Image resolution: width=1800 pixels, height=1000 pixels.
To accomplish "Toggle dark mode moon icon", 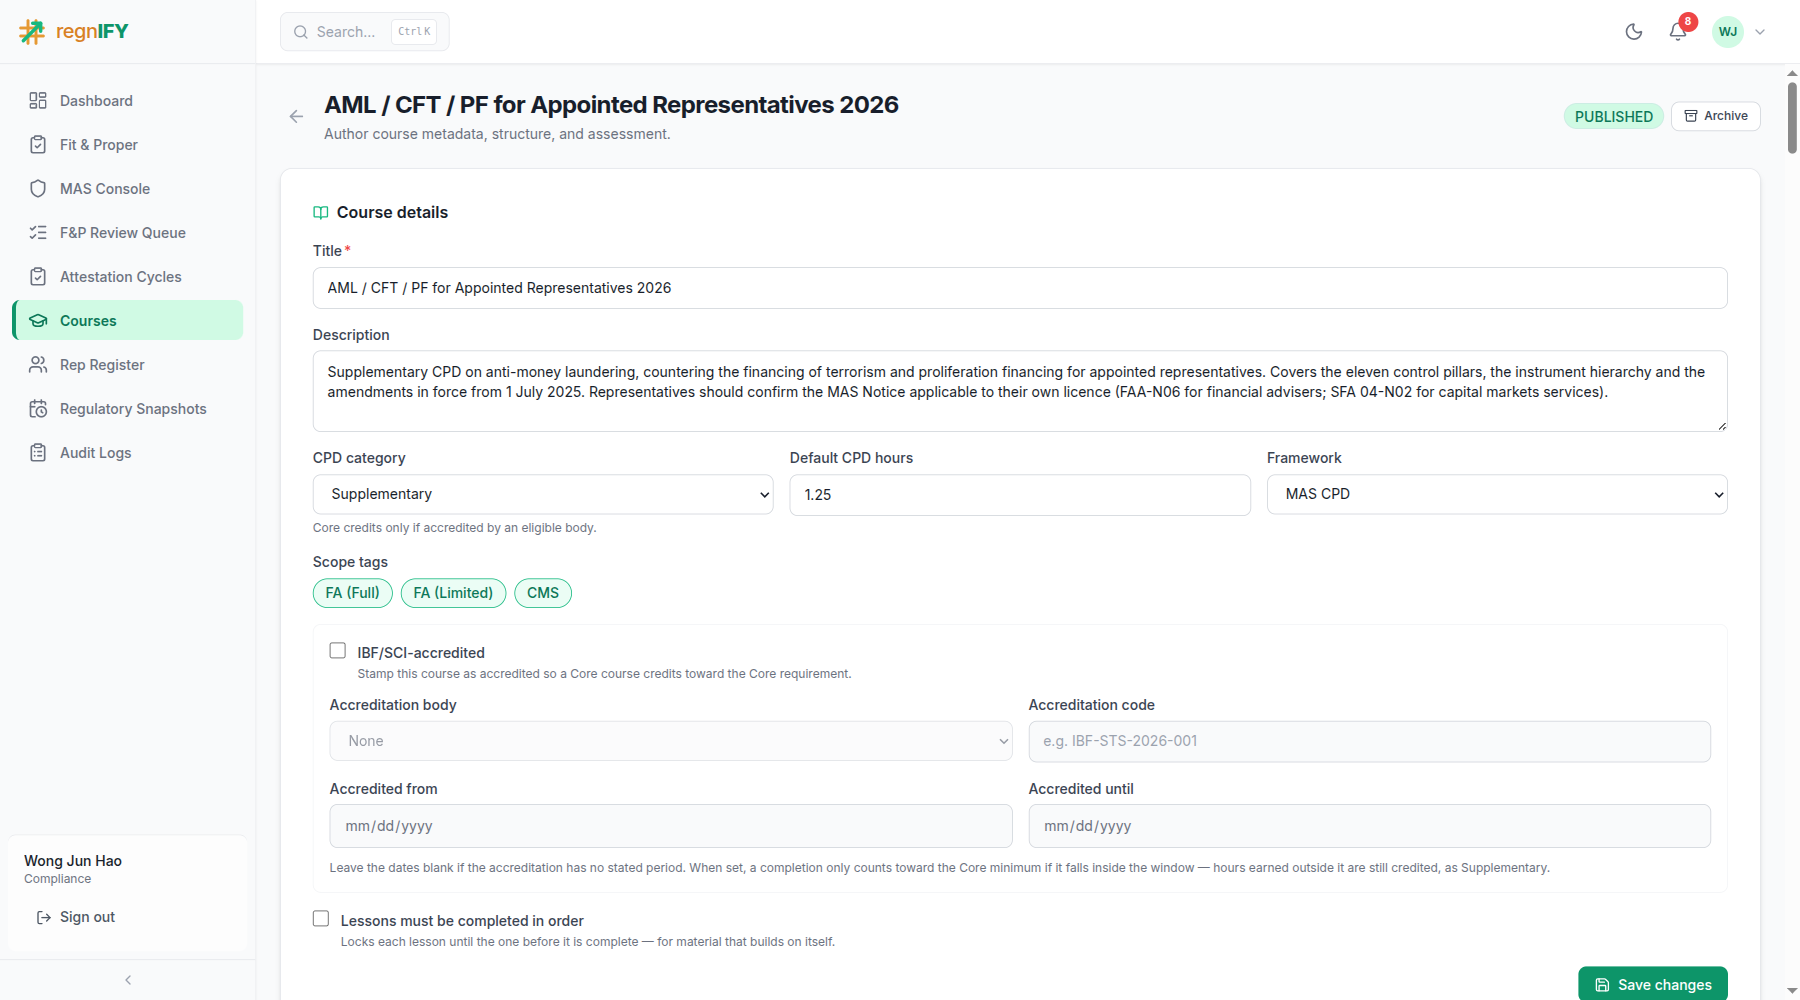I will [1634, 32].
